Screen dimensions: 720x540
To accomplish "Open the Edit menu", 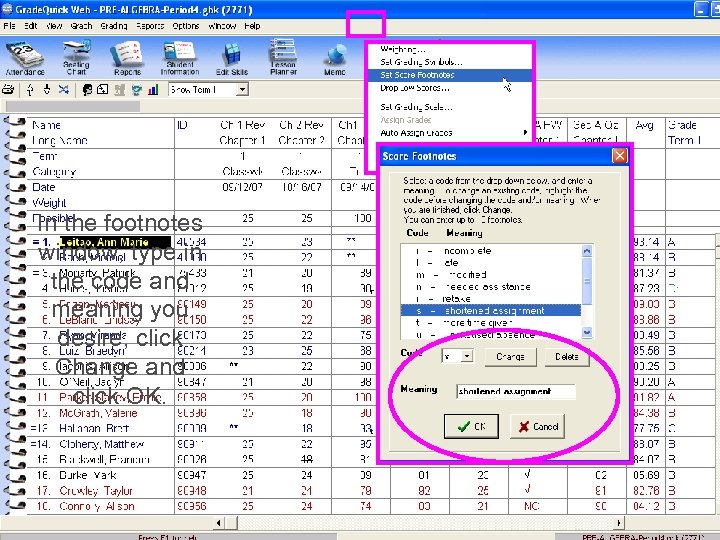I will click(31, 26).
